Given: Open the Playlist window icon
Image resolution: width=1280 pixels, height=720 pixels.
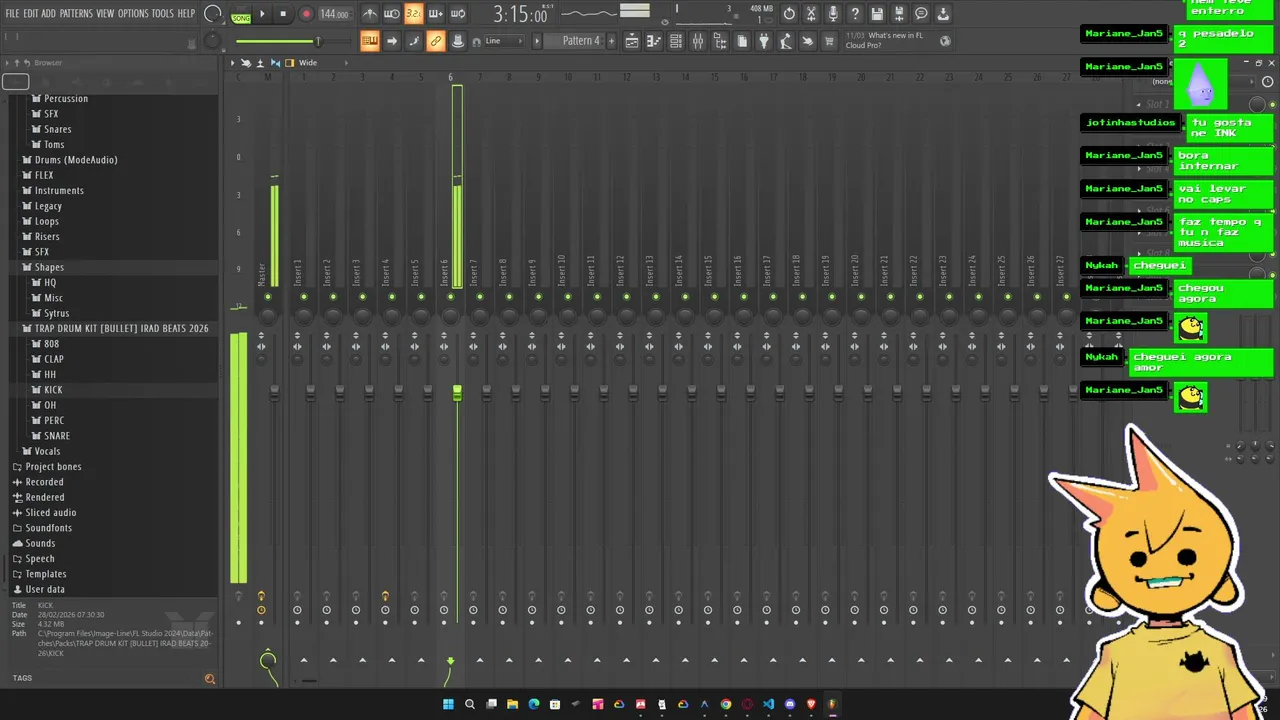Looking at the screenshot, I should pyautogui.click(x=632, y=41).
